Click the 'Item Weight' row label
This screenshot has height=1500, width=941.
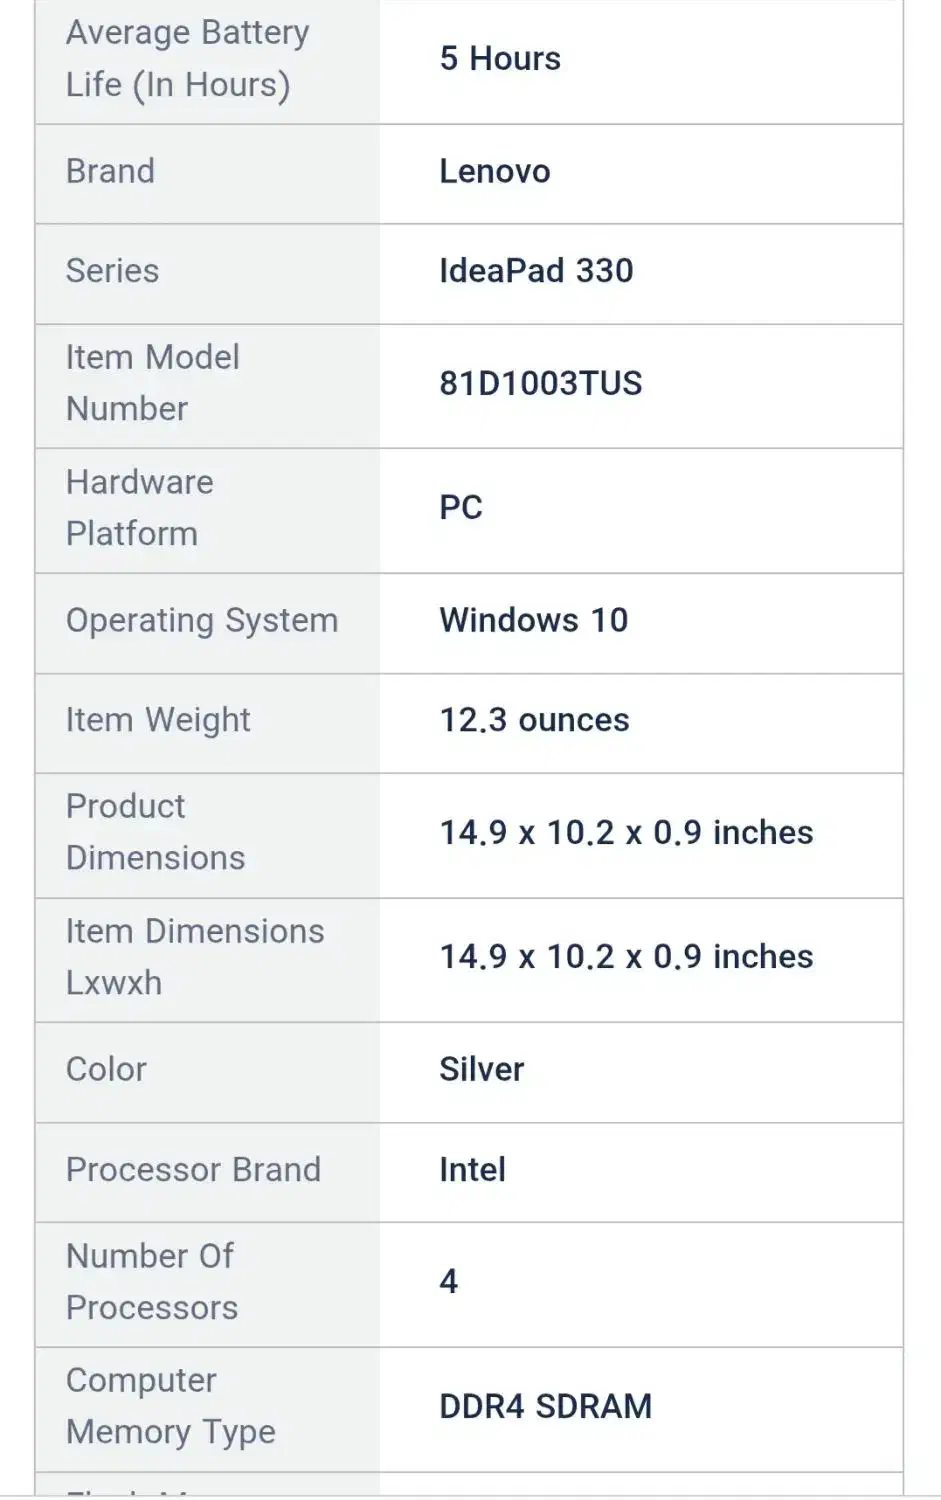pyautogui.click(x=158, y=720)
